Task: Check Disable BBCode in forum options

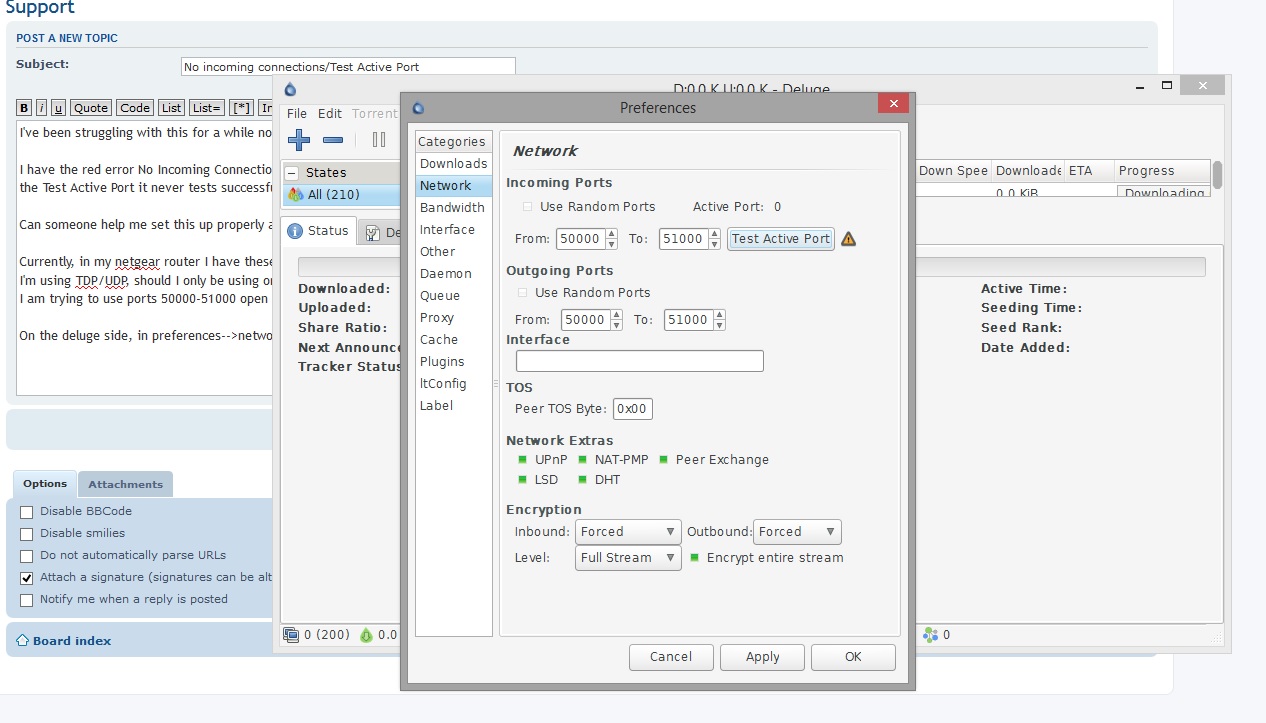Action: click(x=27, y=512)
